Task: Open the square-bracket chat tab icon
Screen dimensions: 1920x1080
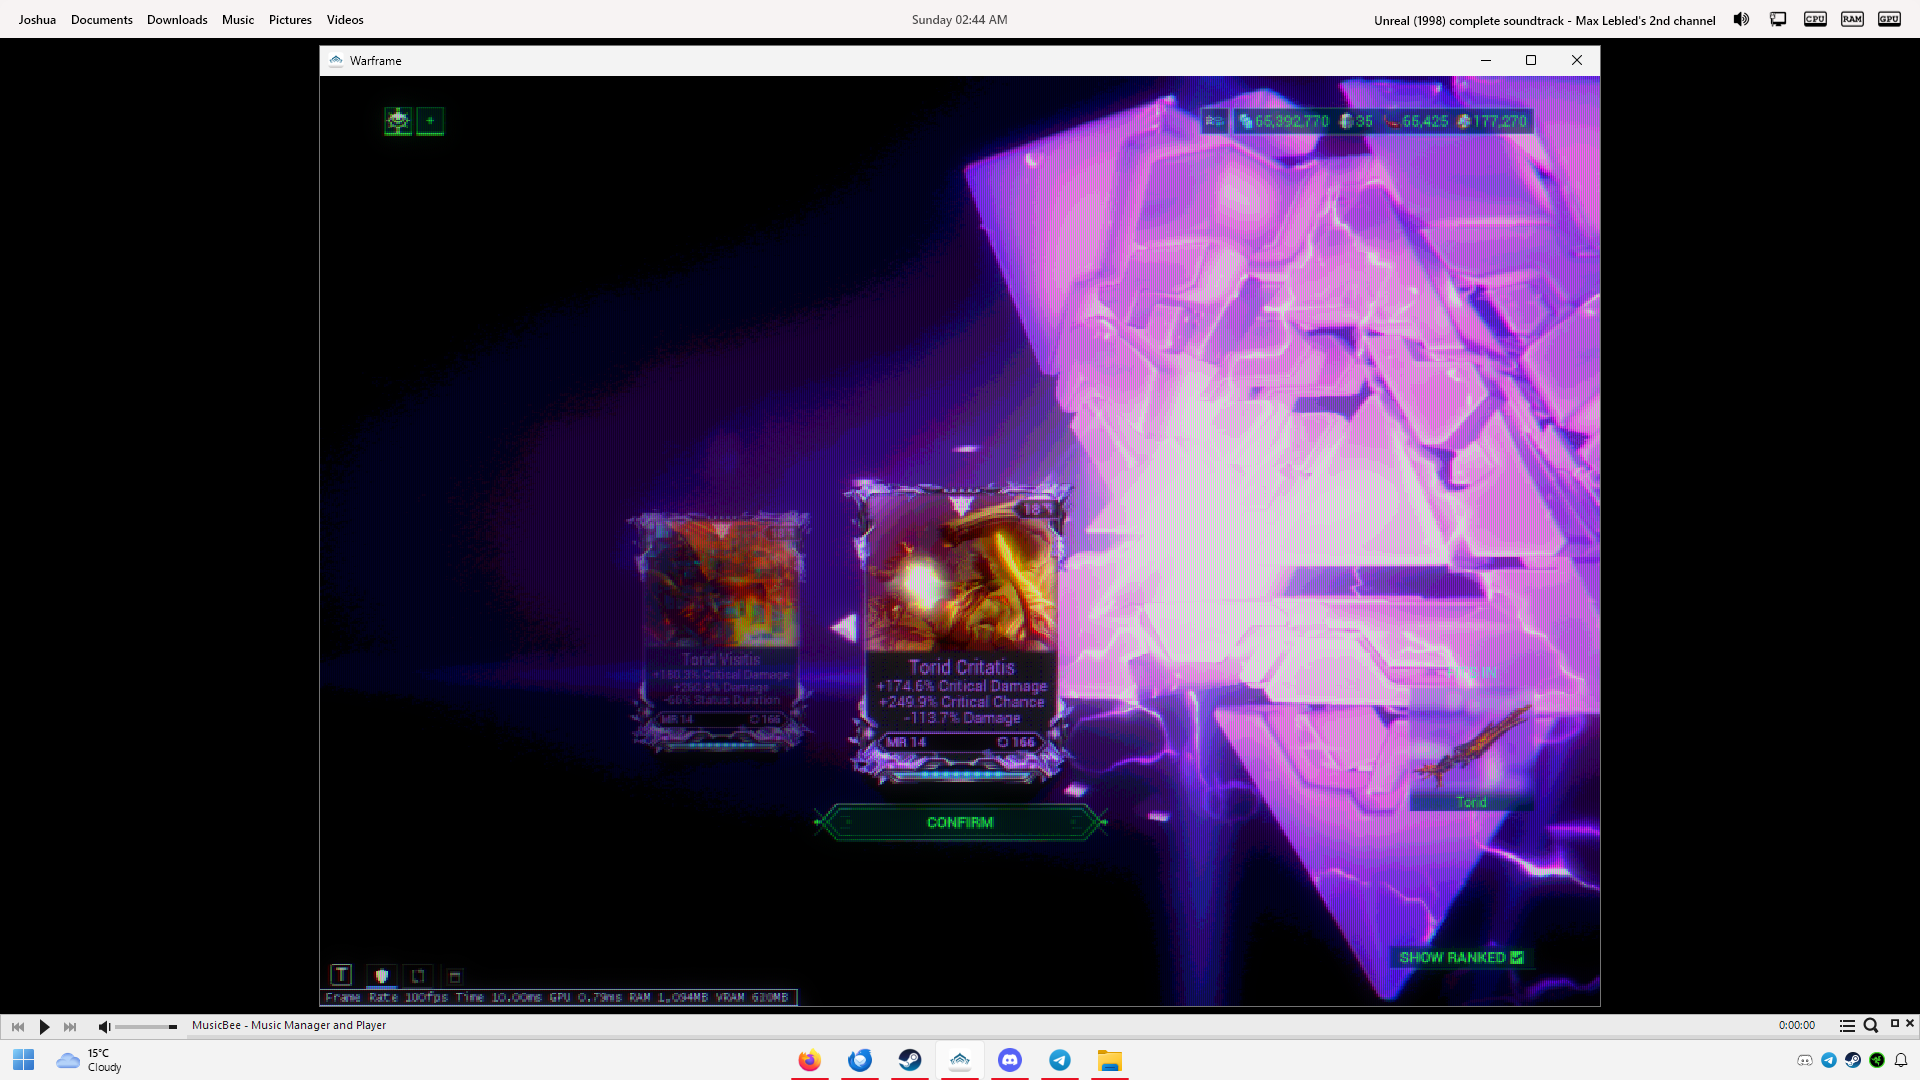Action: [x=418, y=976]
